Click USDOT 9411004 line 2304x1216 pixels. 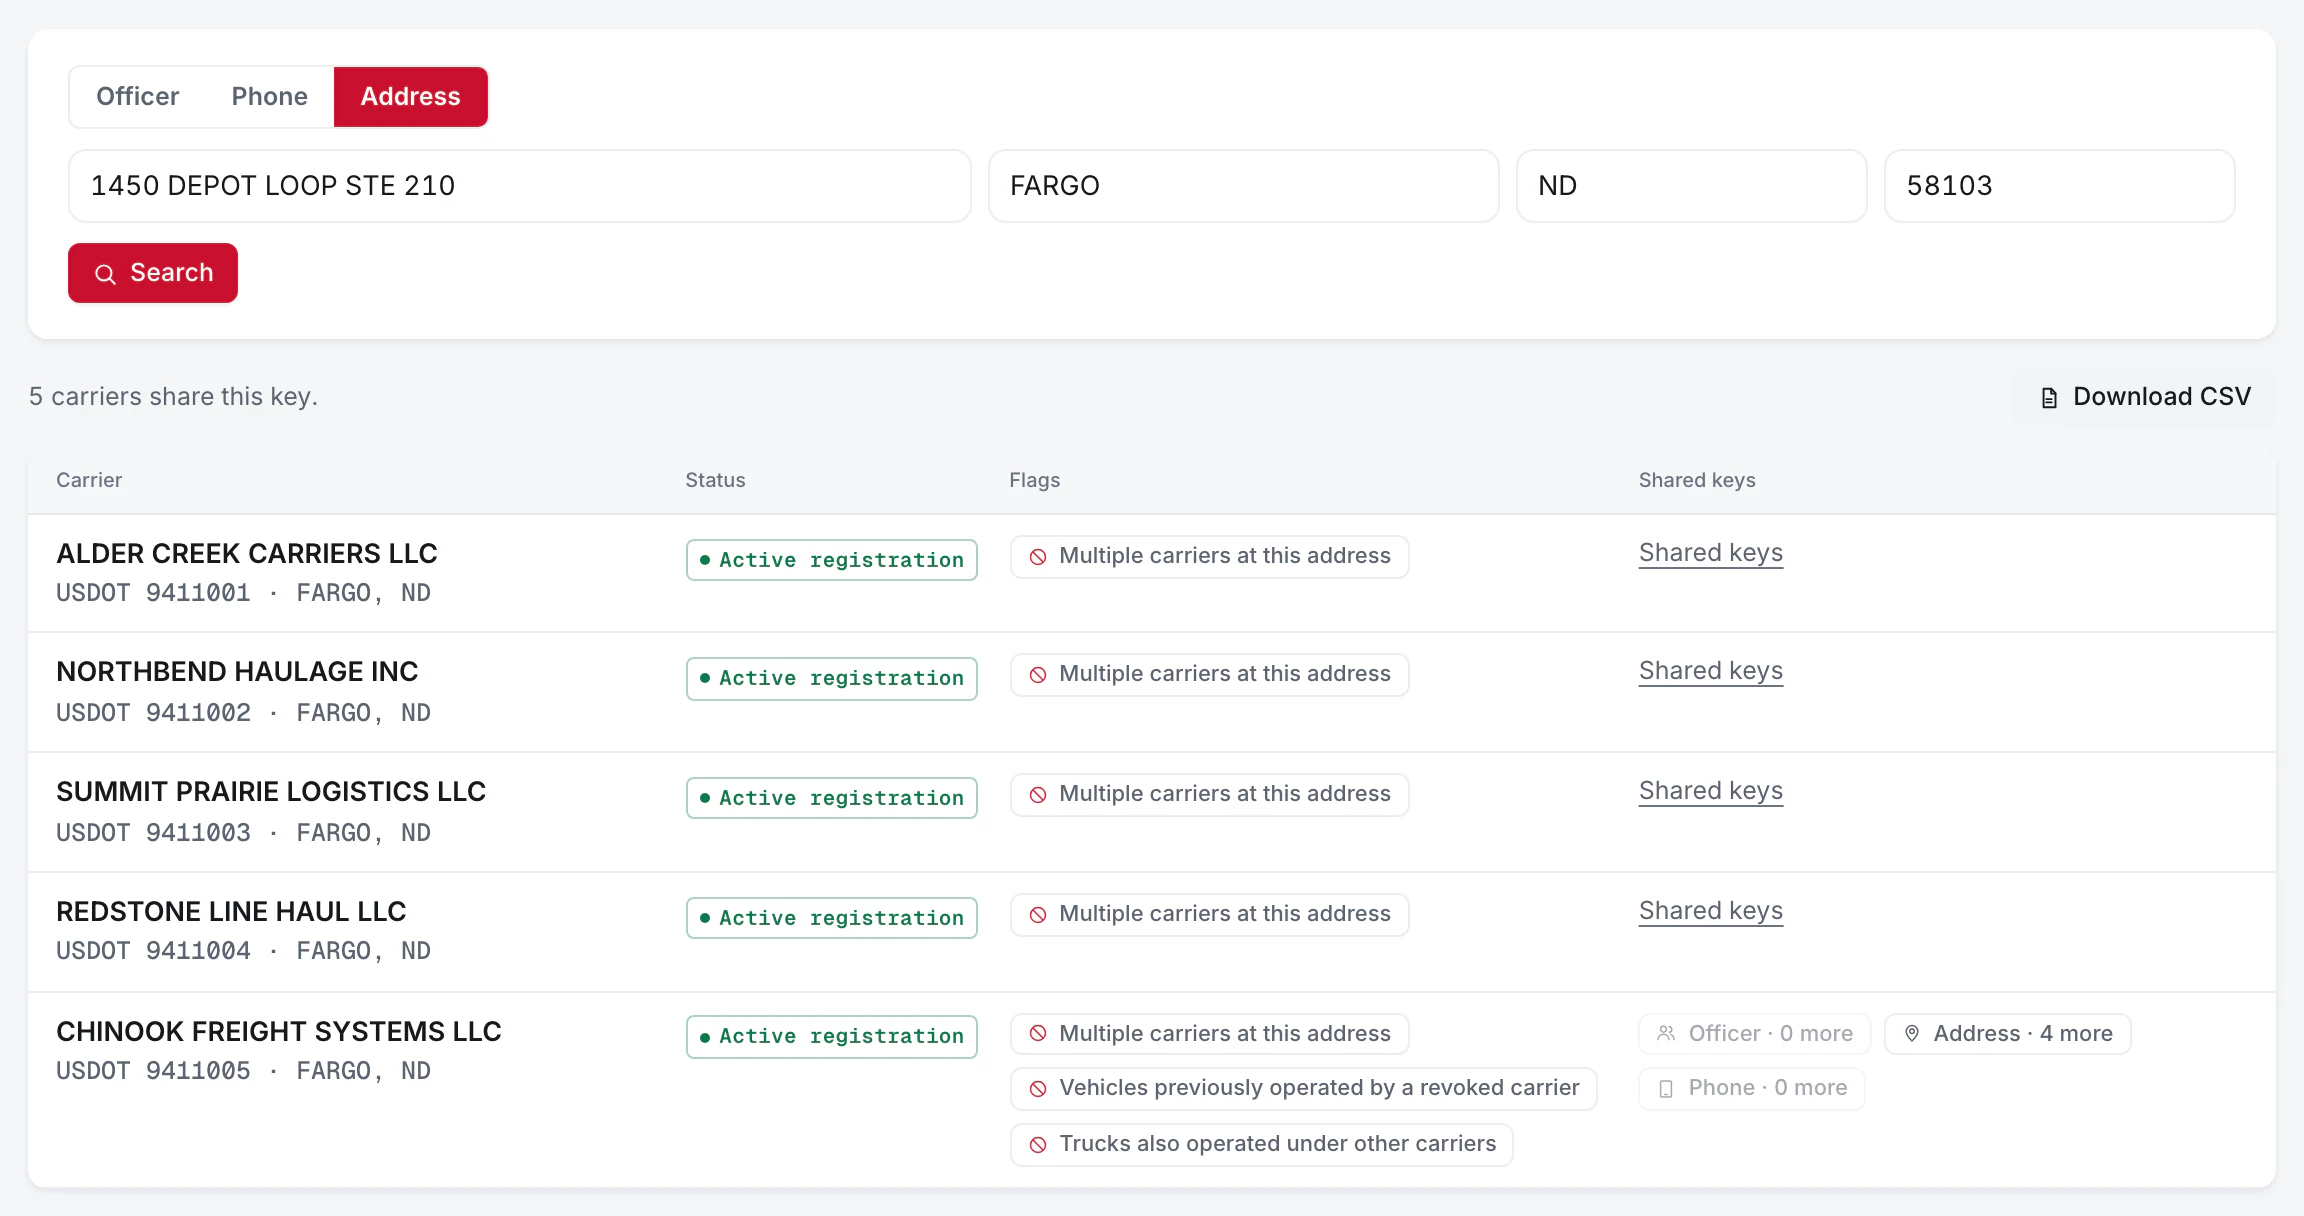click(x=243, y=951)
